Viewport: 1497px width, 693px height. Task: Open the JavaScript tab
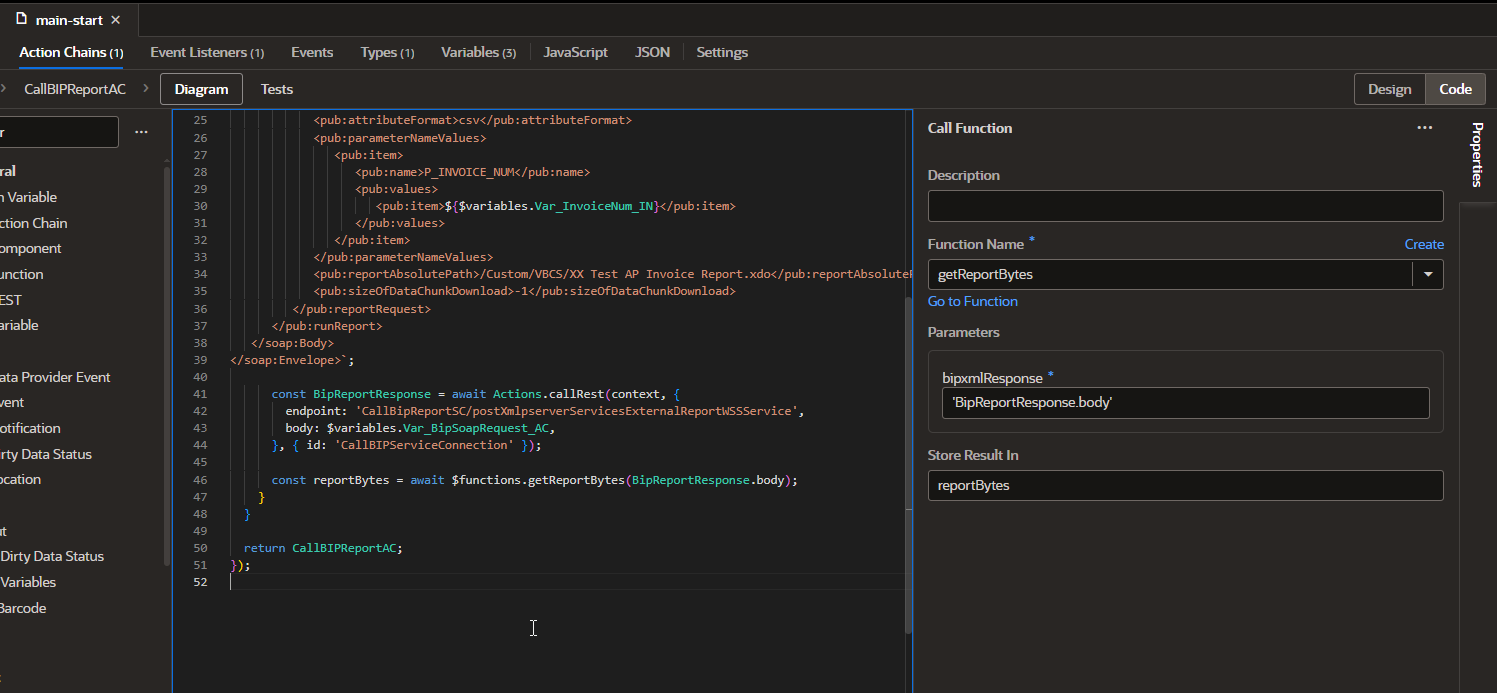pyautogui.click(x=575, y=52)
